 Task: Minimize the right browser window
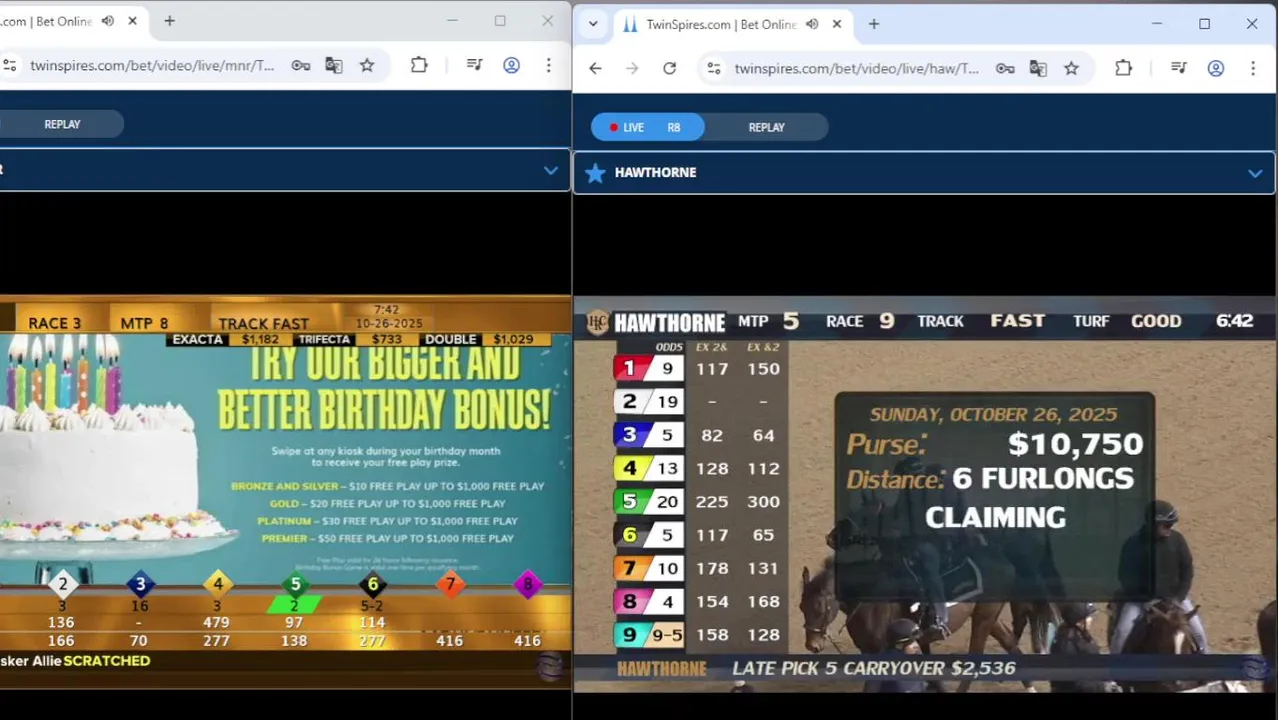click(1157, 24)
